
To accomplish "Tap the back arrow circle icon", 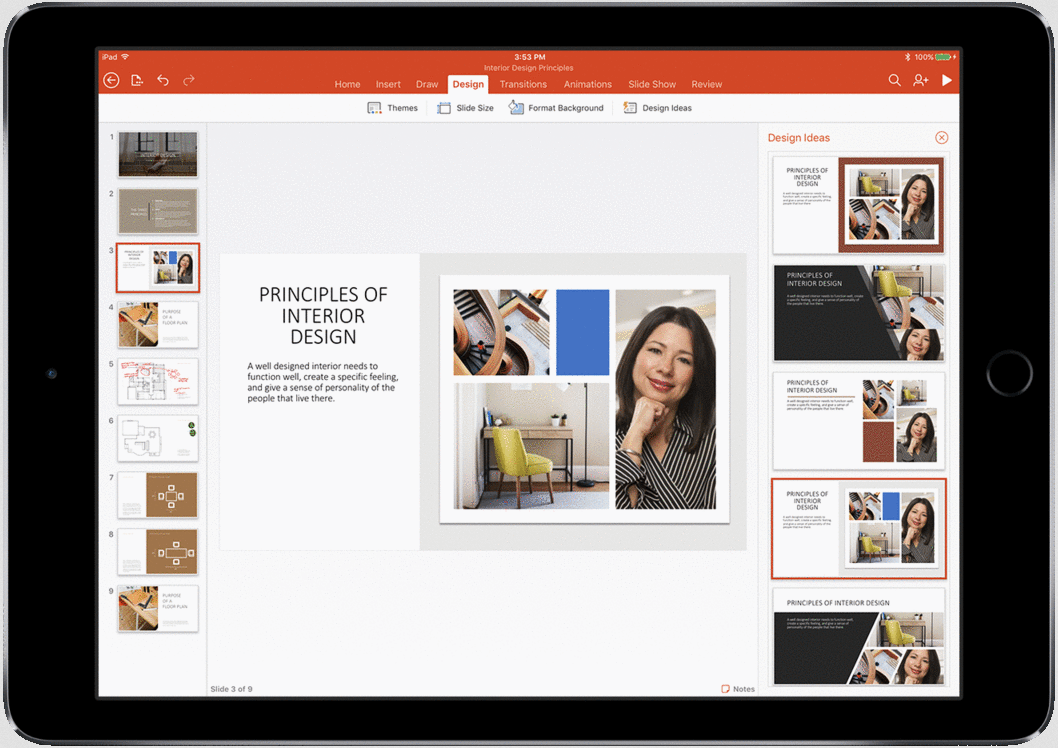I will (111, 80).
